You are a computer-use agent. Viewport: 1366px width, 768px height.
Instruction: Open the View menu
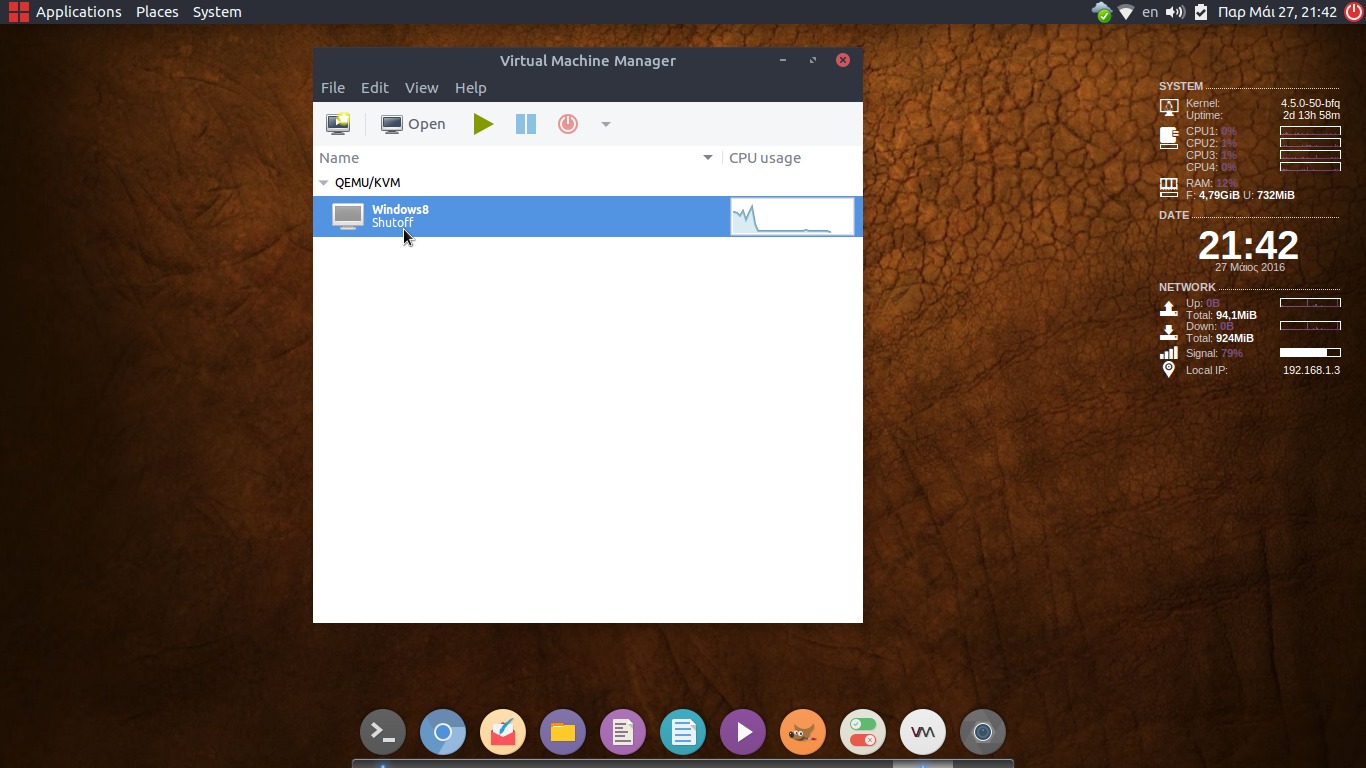coord(421,88)
